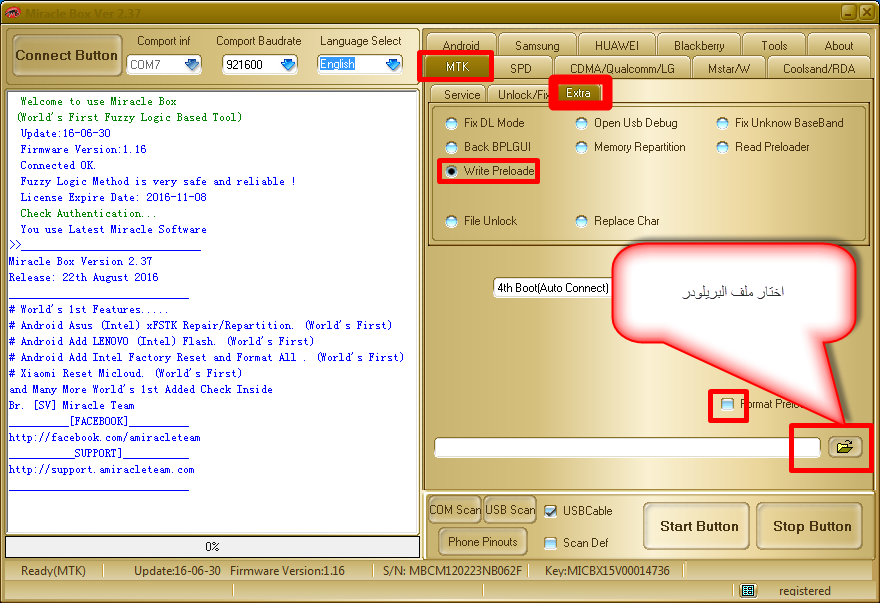
Task: Switch to the SPD tab
Action: (x=520, y=68)
